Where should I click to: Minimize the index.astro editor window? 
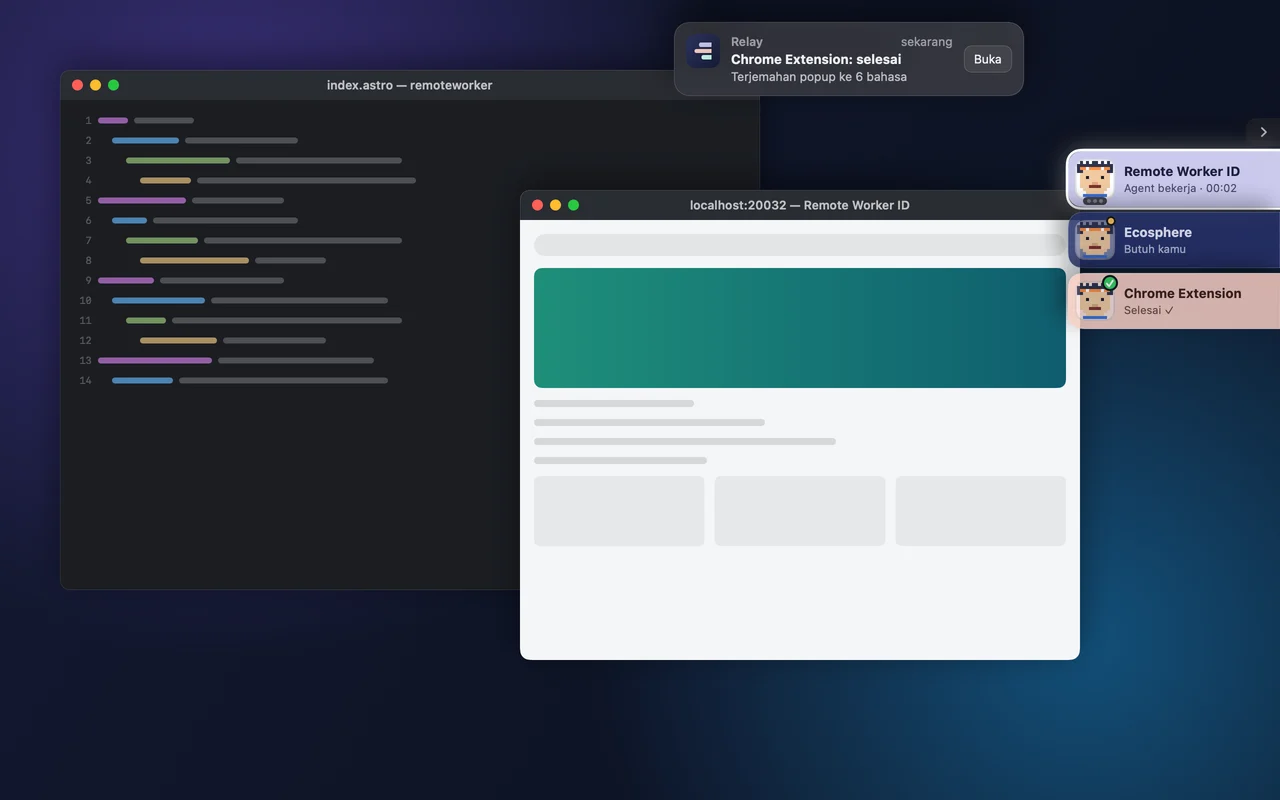[x=95, y=85]
